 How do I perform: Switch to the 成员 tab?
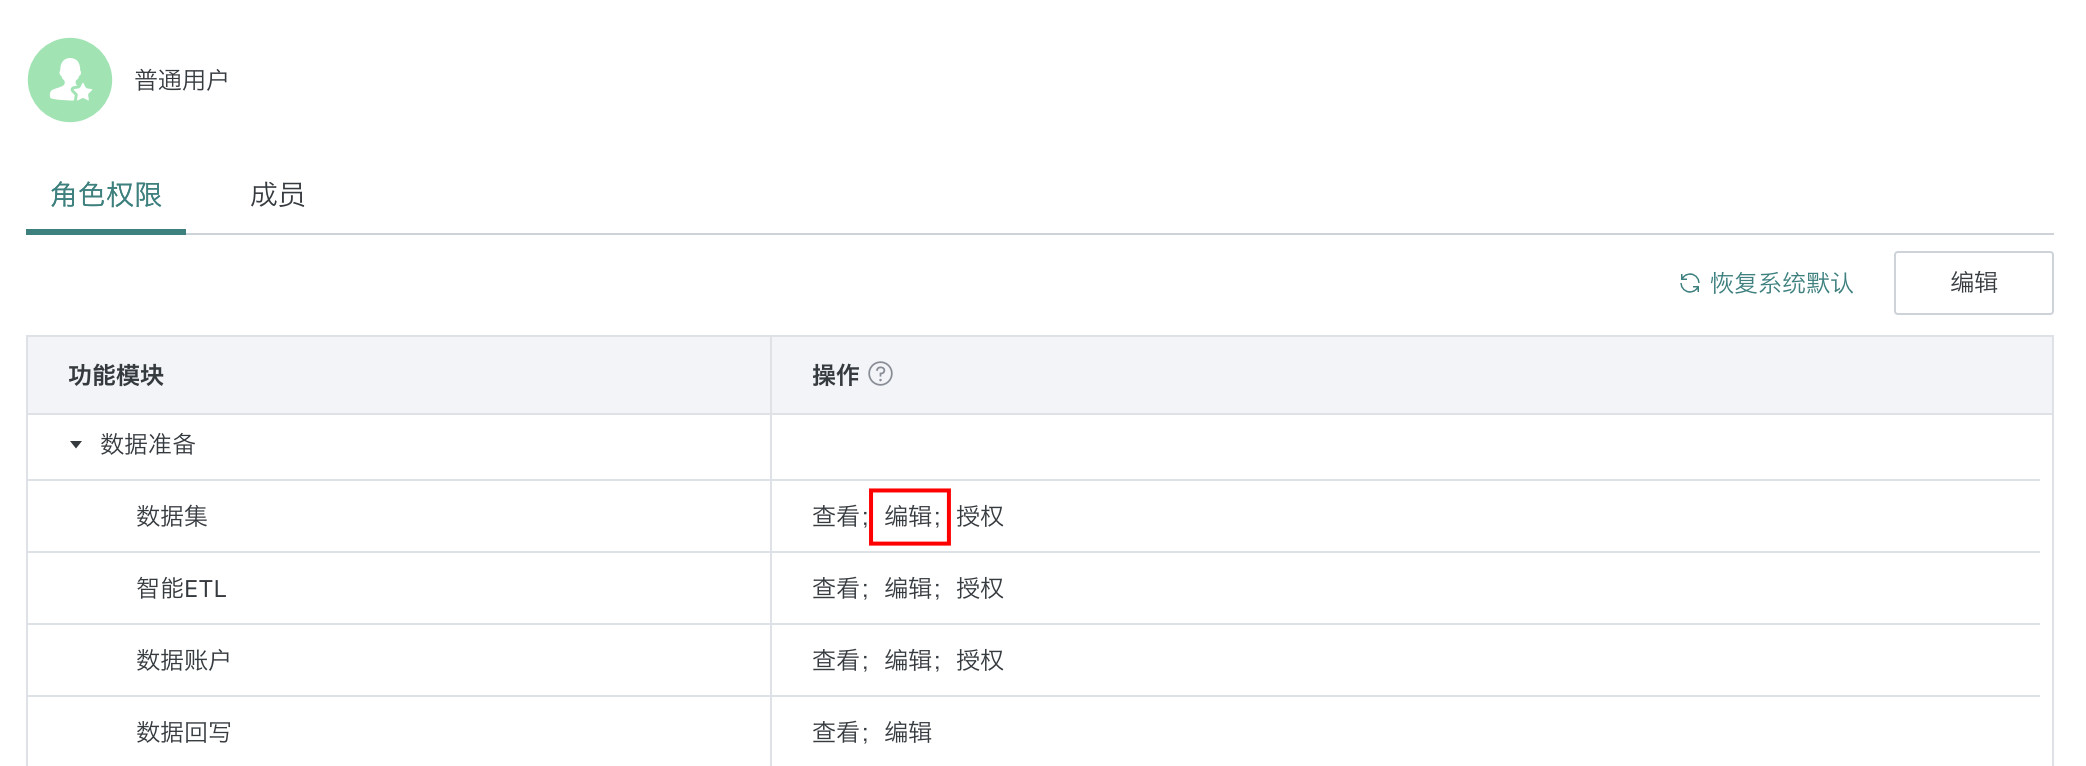(277, 195)
